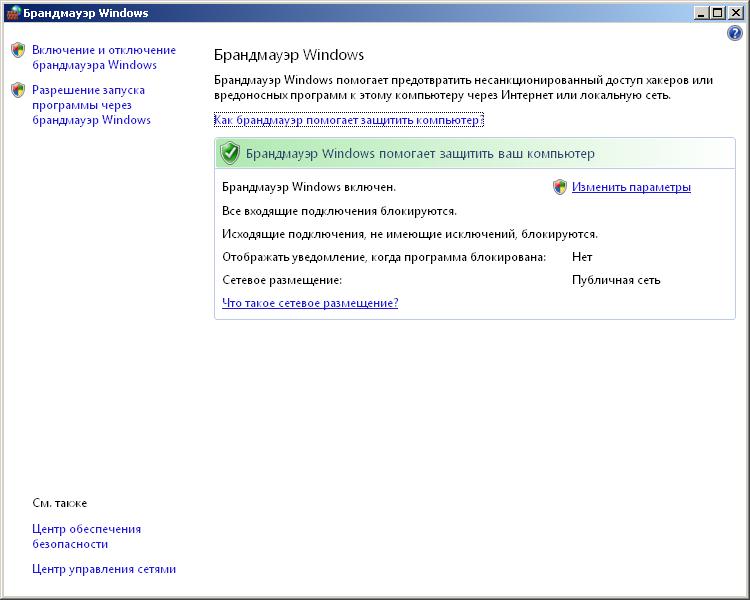Click 'Исходящие подключения, не имеющие исключений' line
750x600 pixels.
(410, 234)
